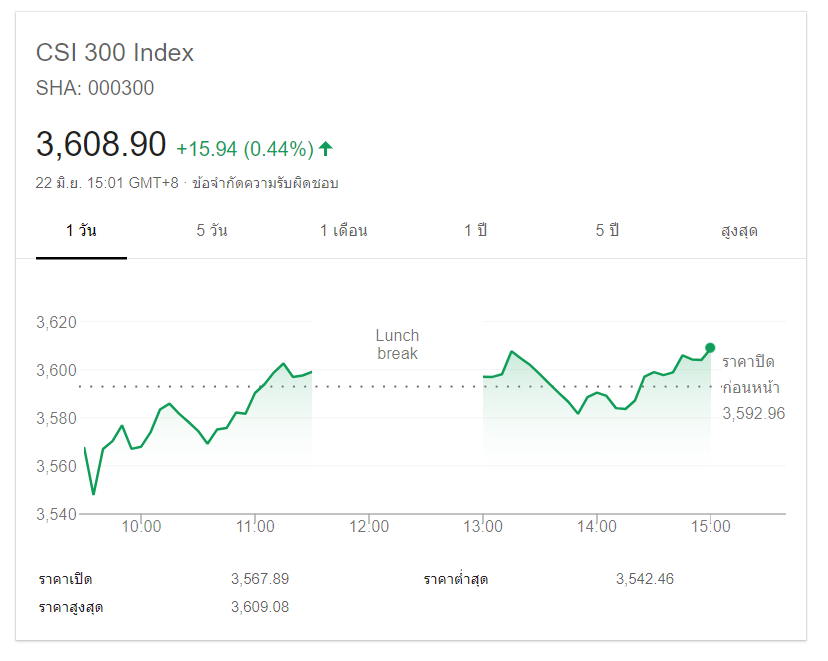Show the 1 ปี chart range

475,231
